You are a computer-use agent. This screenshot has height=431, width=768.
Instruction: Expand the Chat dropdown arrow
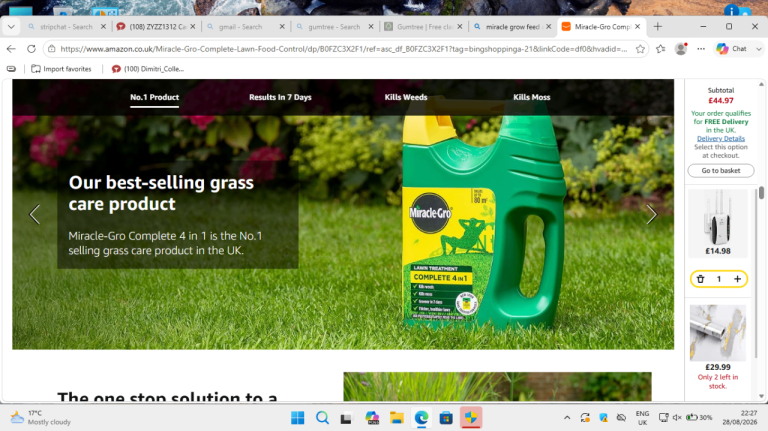[x=759, y=49]
